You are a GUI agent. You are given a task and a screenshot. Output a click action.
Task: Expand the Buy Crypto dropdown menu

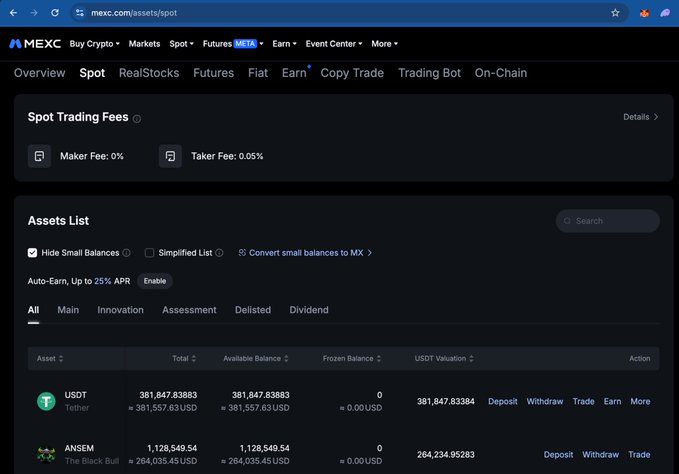tap(94, 44)
